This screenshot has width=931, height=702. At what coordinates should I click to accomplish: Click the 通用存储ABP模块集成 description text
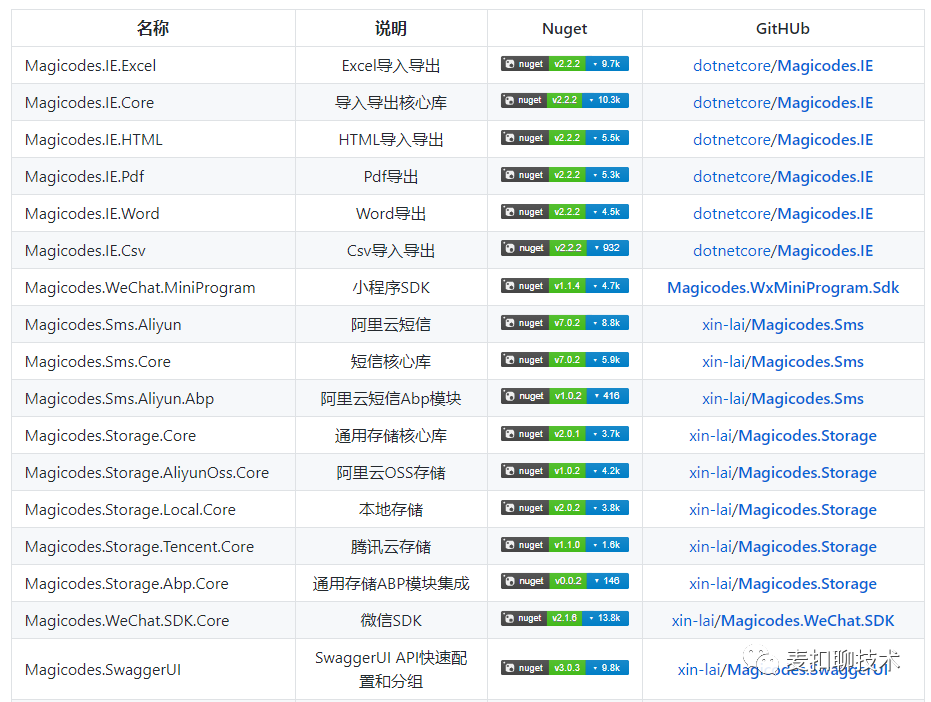pyautogui.click(x=391, y=584)
